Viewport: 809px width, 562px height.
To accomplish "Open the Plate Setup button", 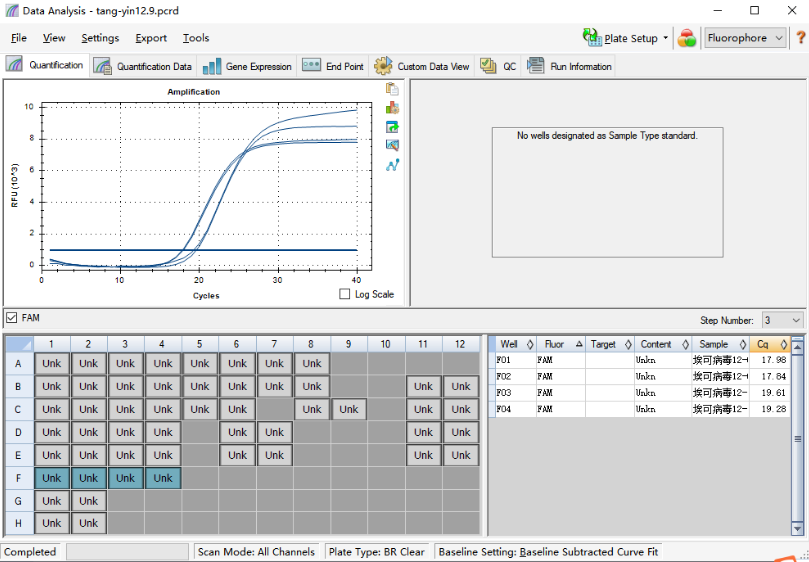I will click(620, 38).
